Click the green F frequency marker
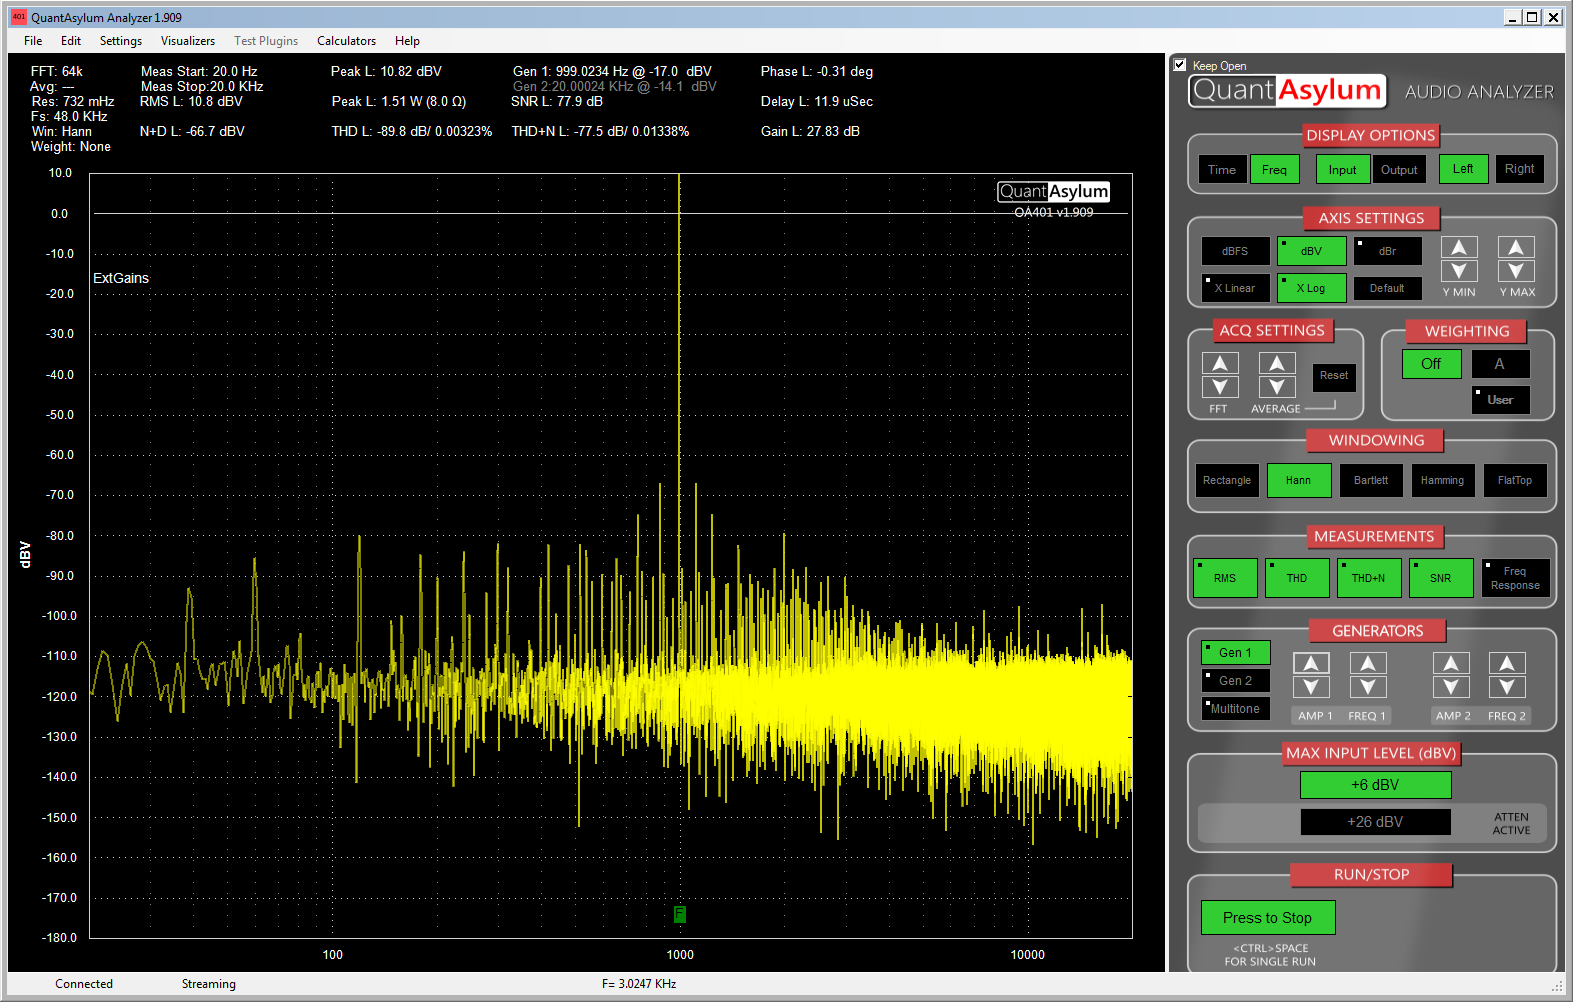 click(x=679, y=914)
